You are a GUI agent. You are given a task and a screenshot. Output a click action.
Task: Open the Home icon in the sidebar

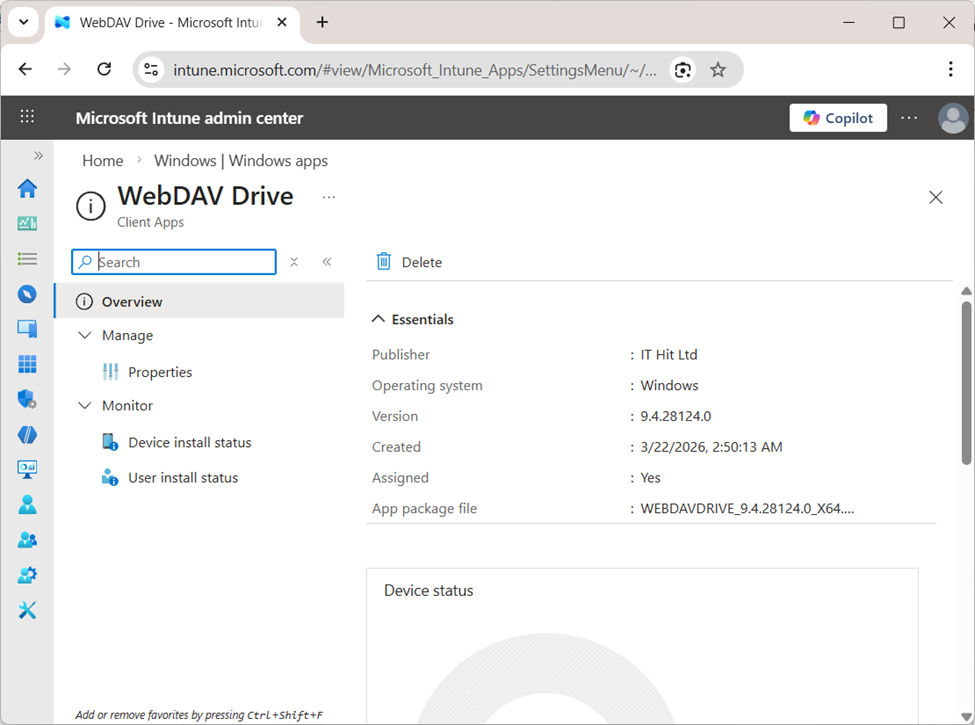[27, 188]
